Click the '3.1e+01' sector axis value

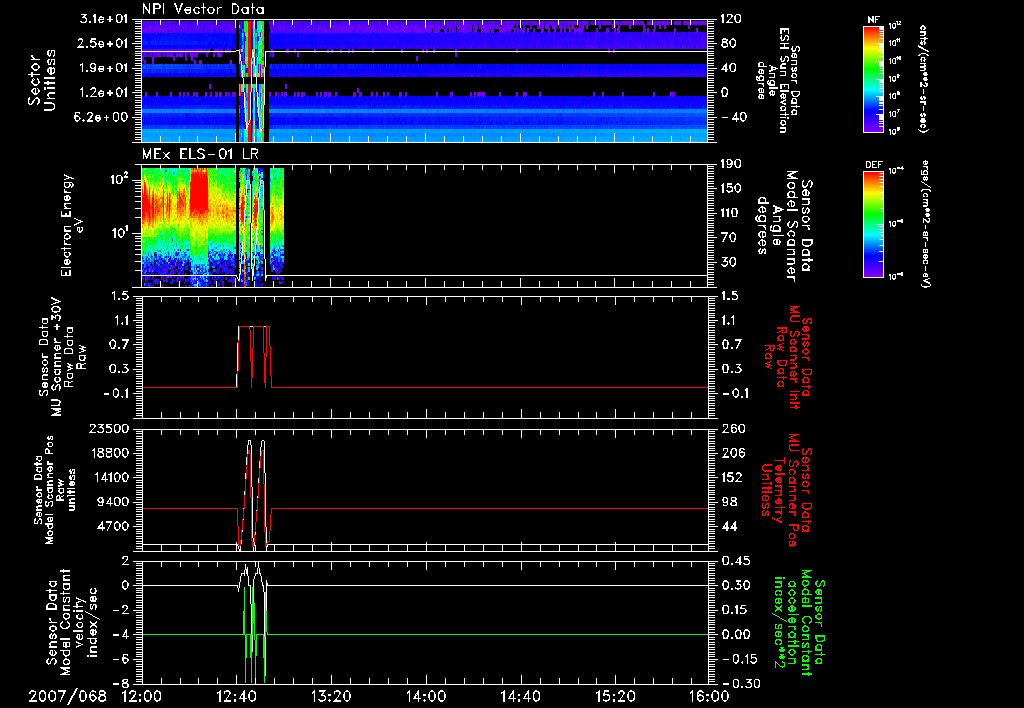104,19
